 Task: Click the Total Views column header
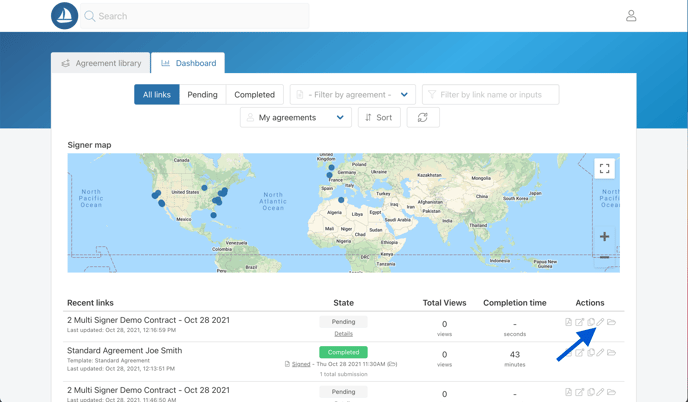[444, 303]
